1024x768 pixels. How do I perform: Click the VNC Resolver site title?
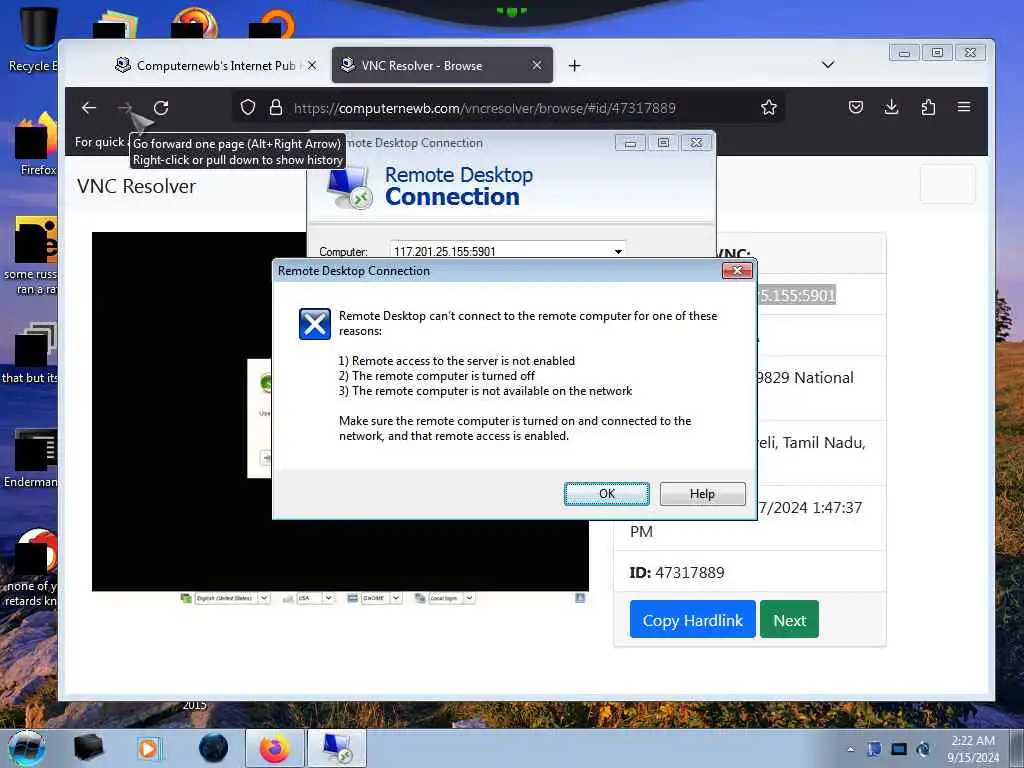pyautogui.click(x=136, y=186)
